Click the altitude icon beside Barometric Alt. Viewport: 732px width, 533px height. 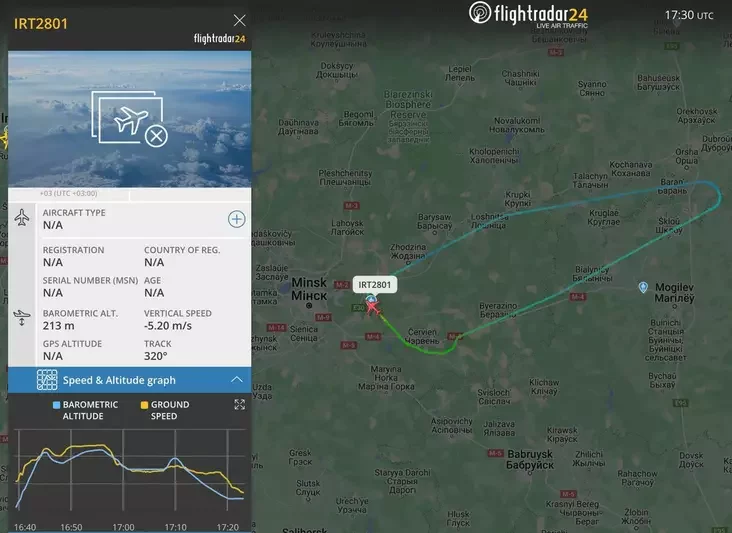[x=21, y=317]
